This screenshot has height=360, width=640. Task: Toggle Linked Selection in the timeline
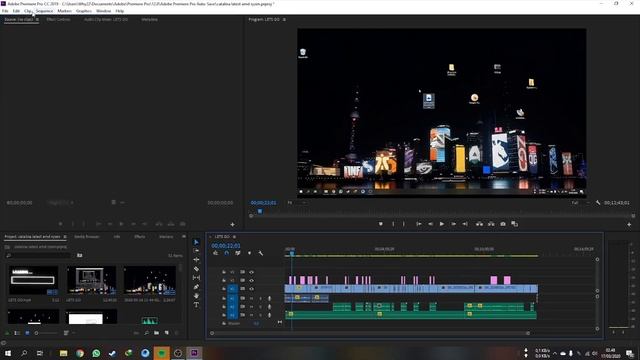238,253
